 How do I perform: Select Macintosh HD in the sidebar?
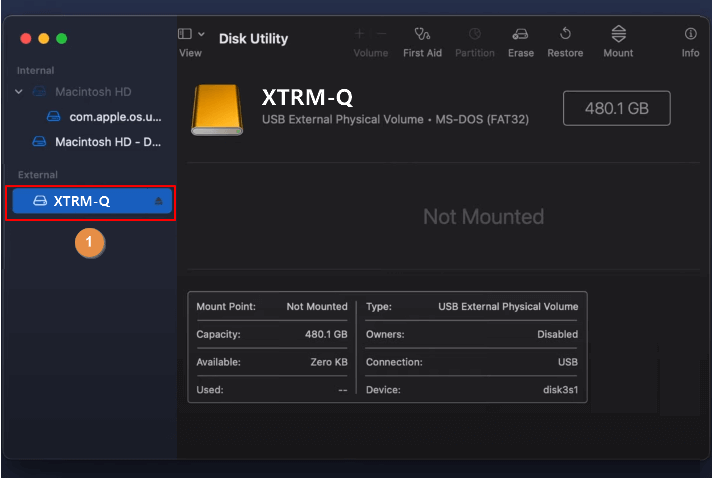point(95,92)
